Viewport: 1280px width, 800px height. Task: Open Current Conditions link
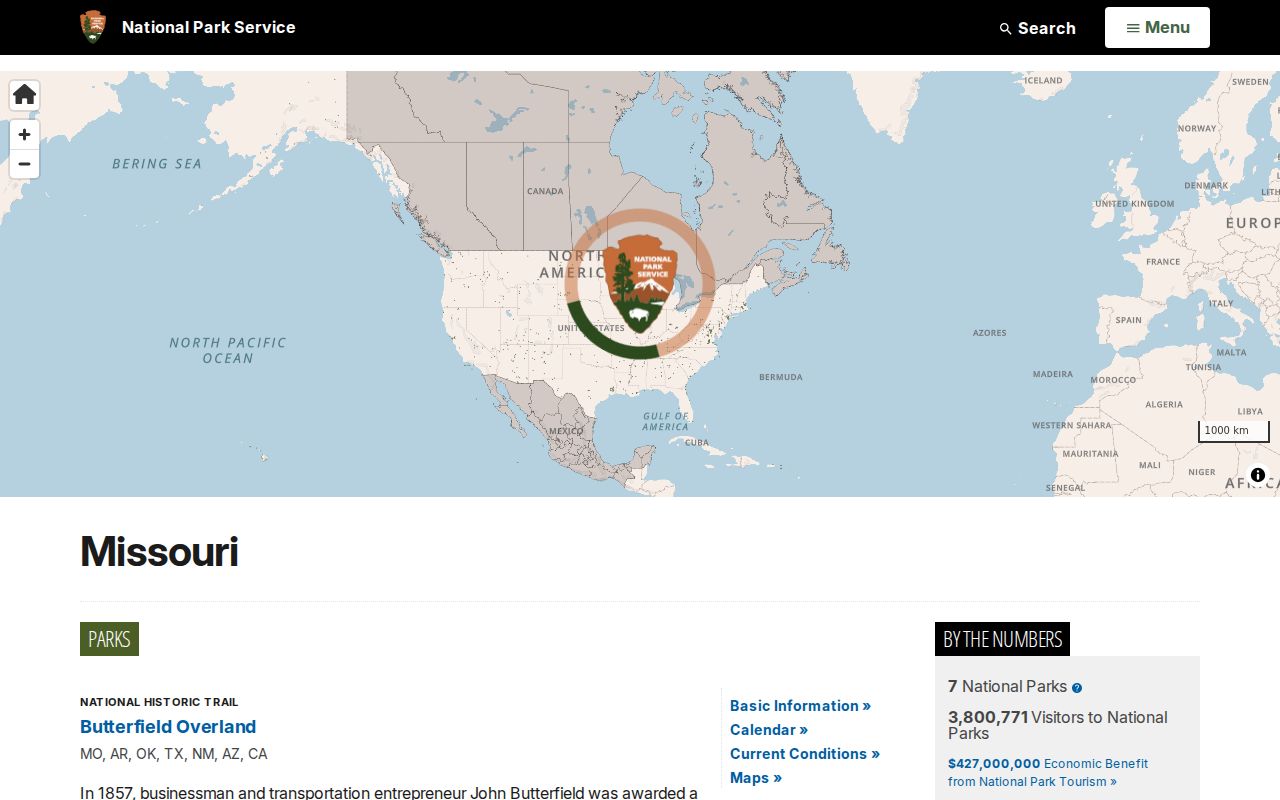(805, 754)
